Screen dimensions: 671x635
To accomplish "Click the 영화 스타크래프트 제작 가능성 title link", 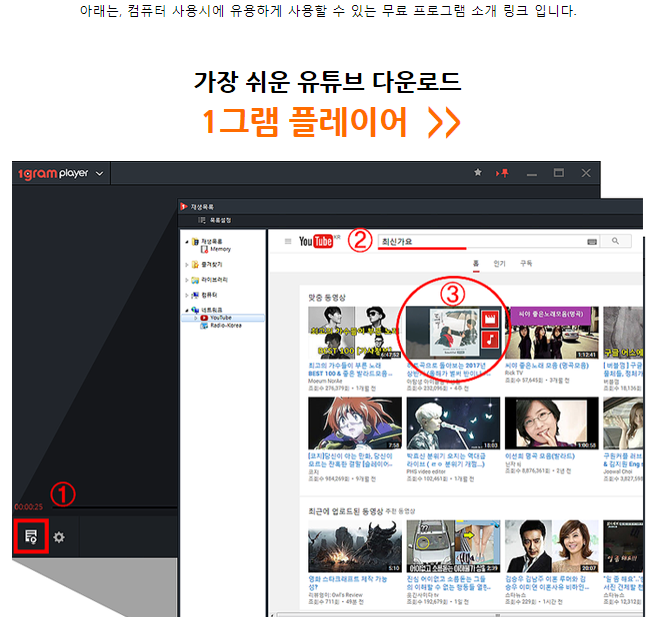I will pyautogui.click(x=347, y=583).
